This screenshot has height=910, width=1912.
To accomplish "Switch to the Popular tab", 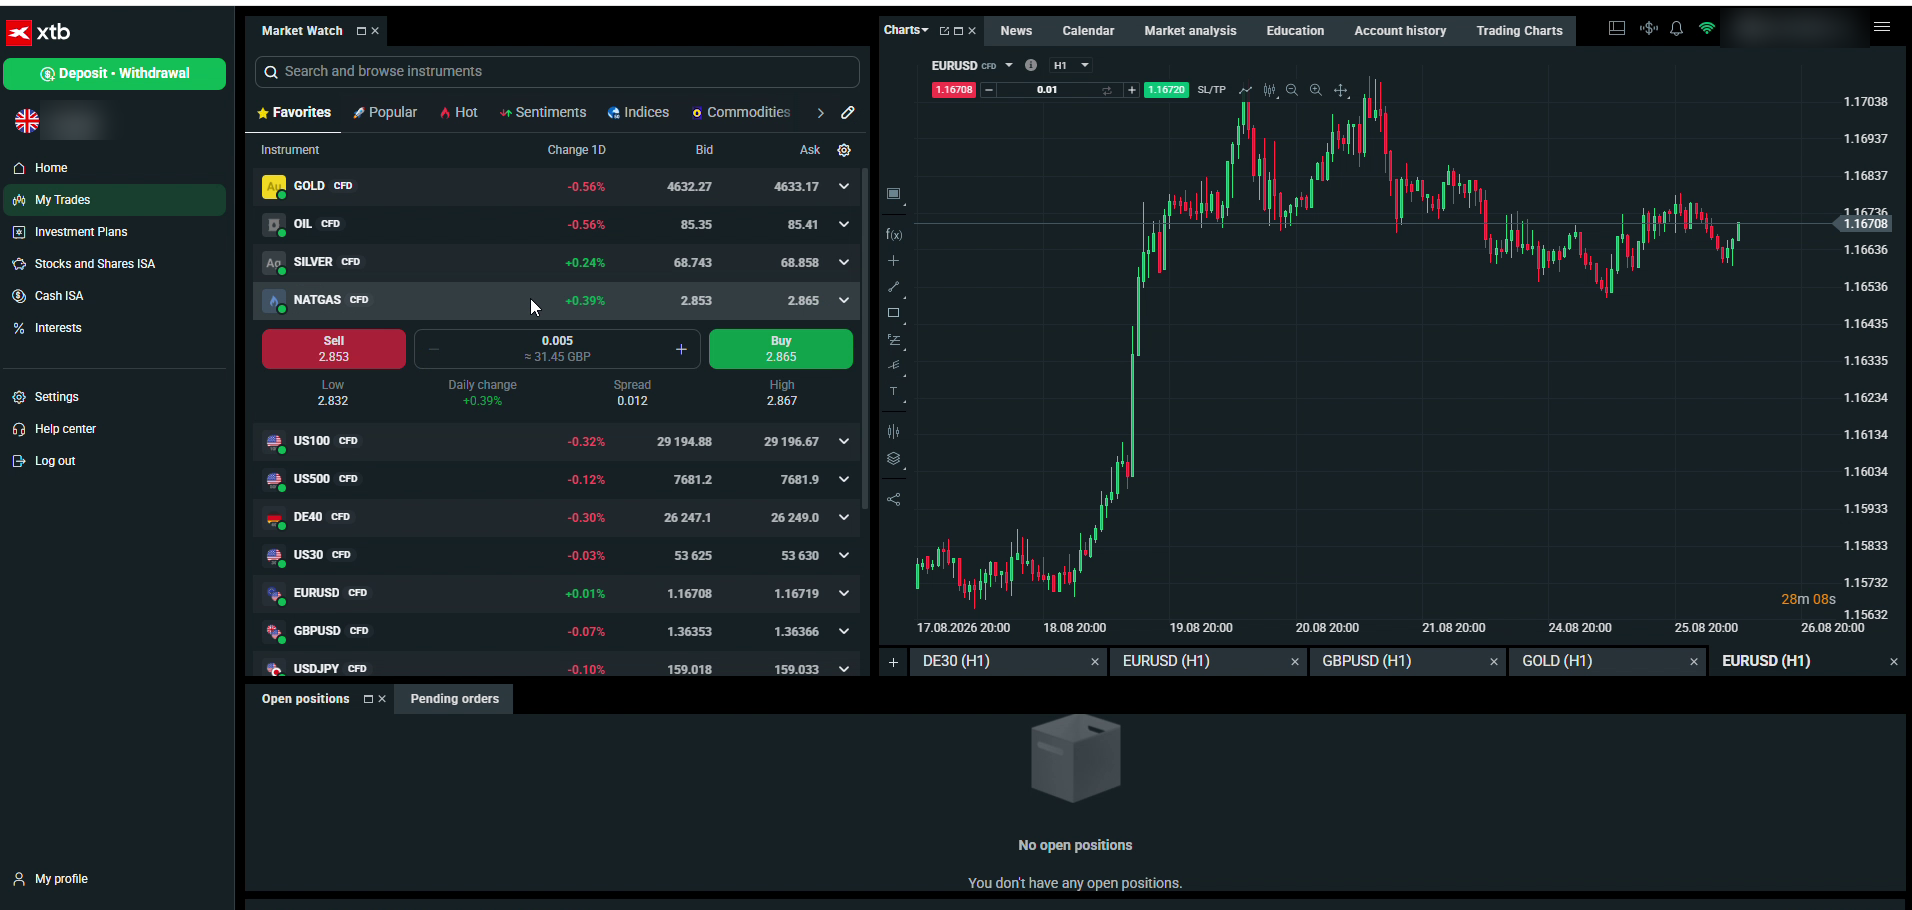I will tap(385, 112).
